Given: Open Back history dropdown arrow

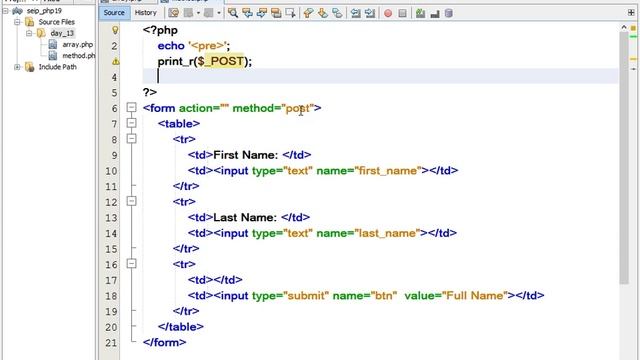Looking at the screenshot, I should 198,13.
